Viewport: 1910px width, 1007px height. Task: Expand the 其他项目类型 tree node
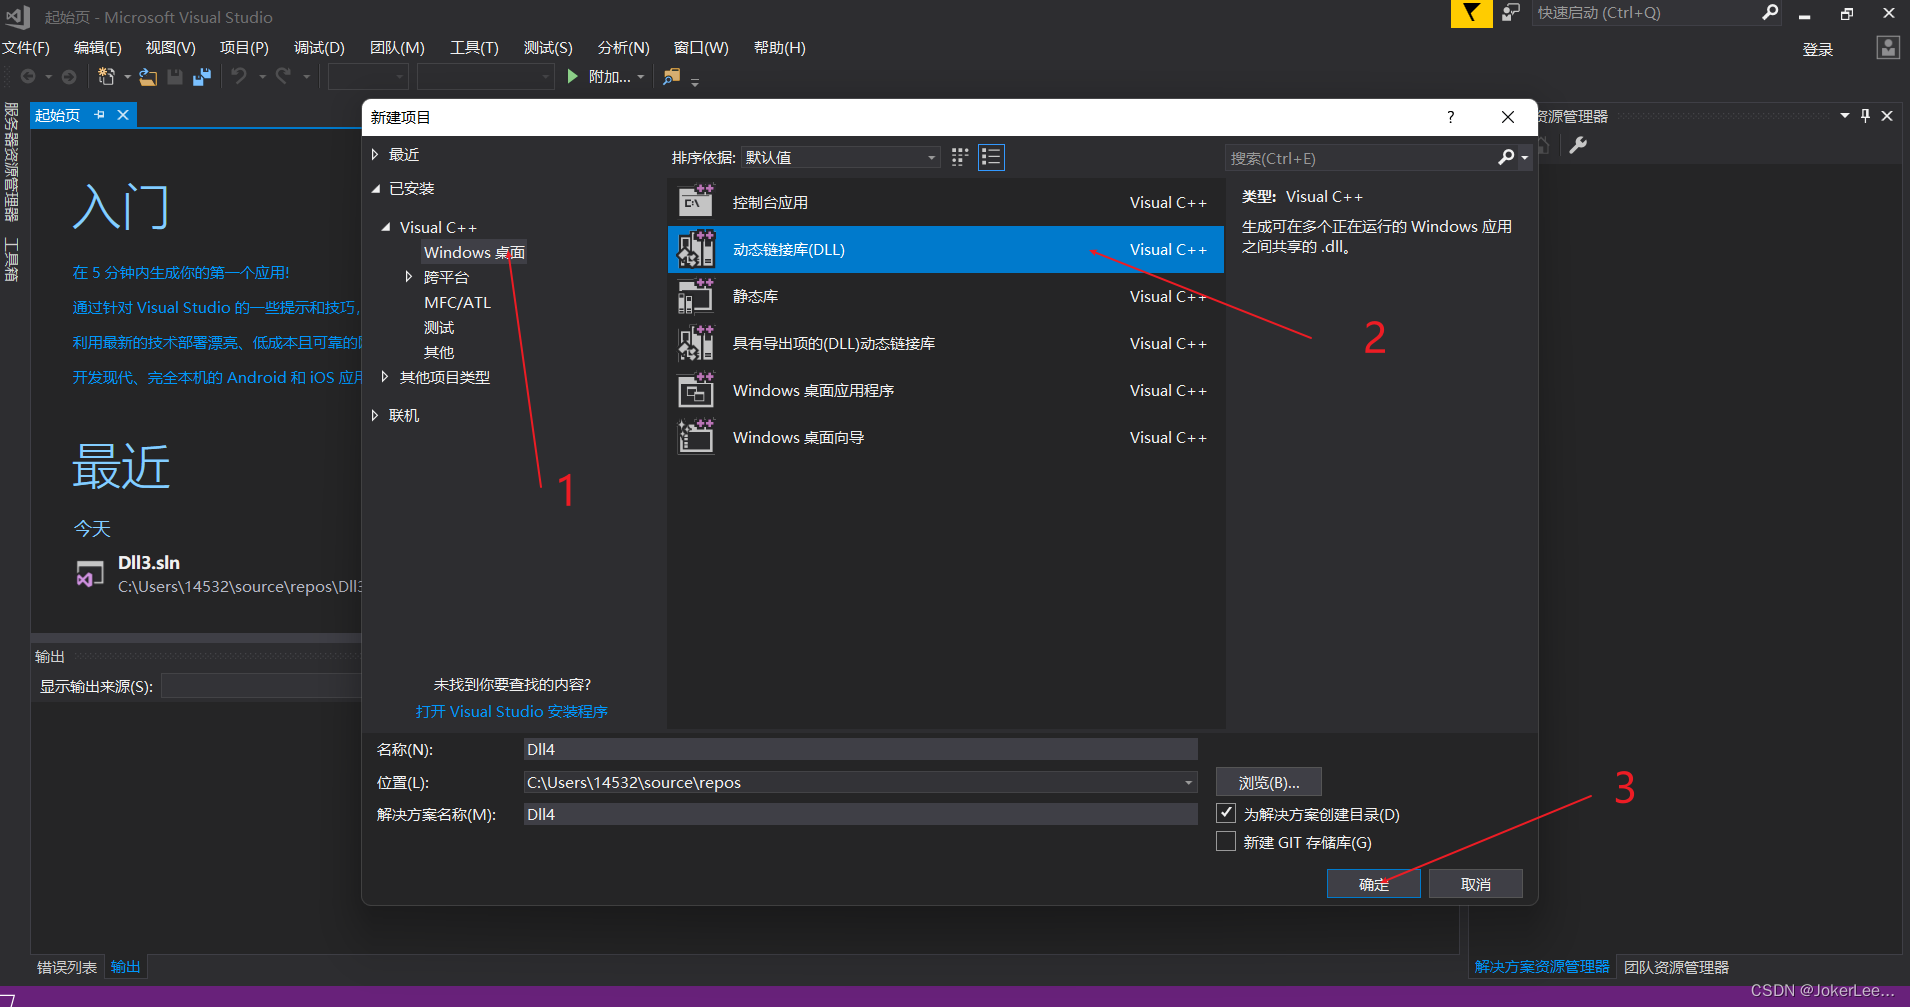pyautogui.click(x=384, y=377)
